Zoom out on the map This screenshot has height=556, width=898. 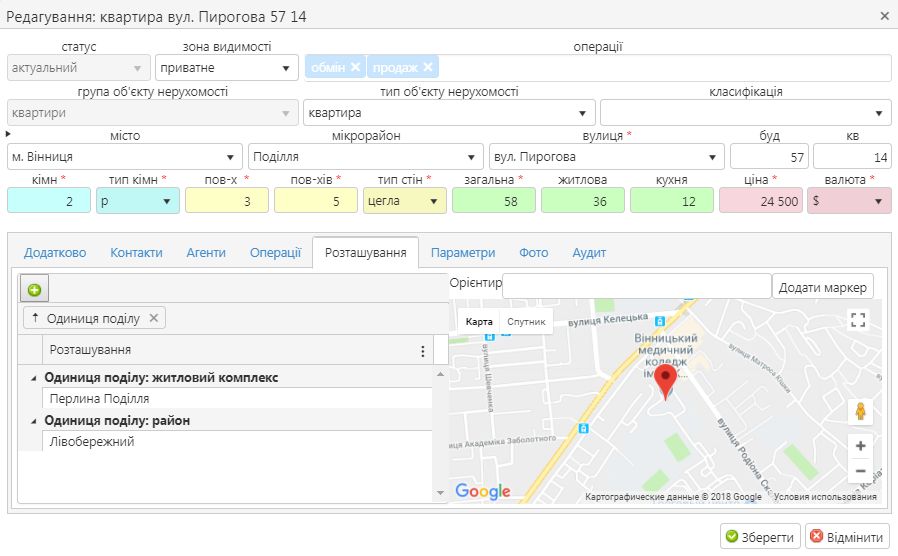(x=860, y=471)
